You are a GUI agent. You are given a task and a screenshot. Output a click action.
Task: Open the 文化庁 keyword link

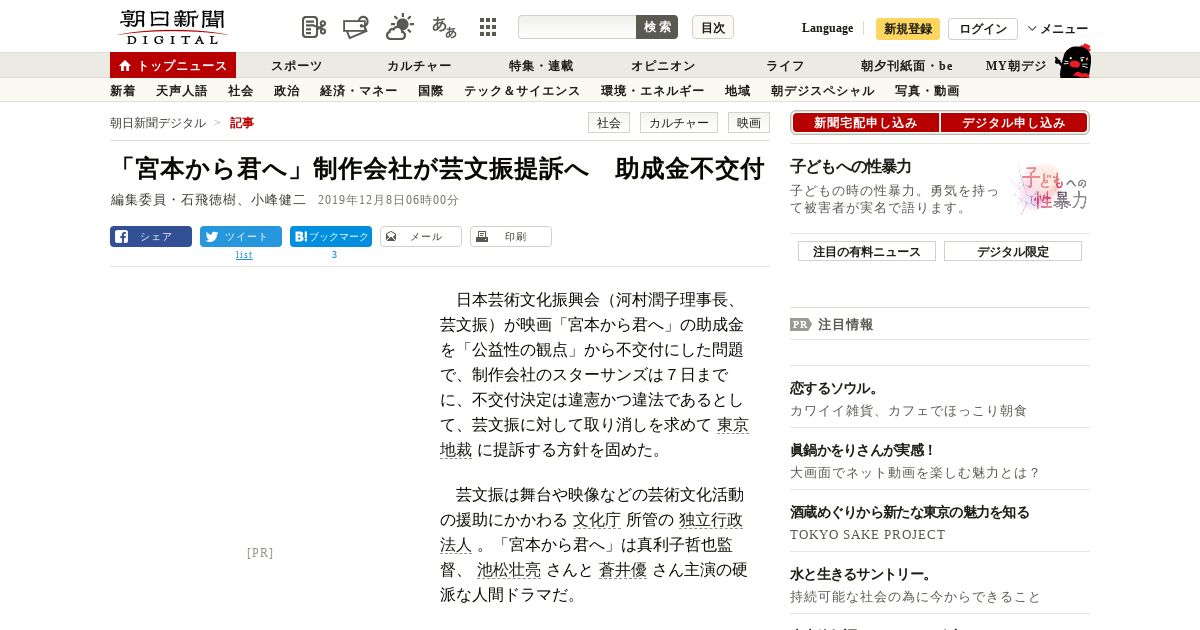click(x=597, y=520)
